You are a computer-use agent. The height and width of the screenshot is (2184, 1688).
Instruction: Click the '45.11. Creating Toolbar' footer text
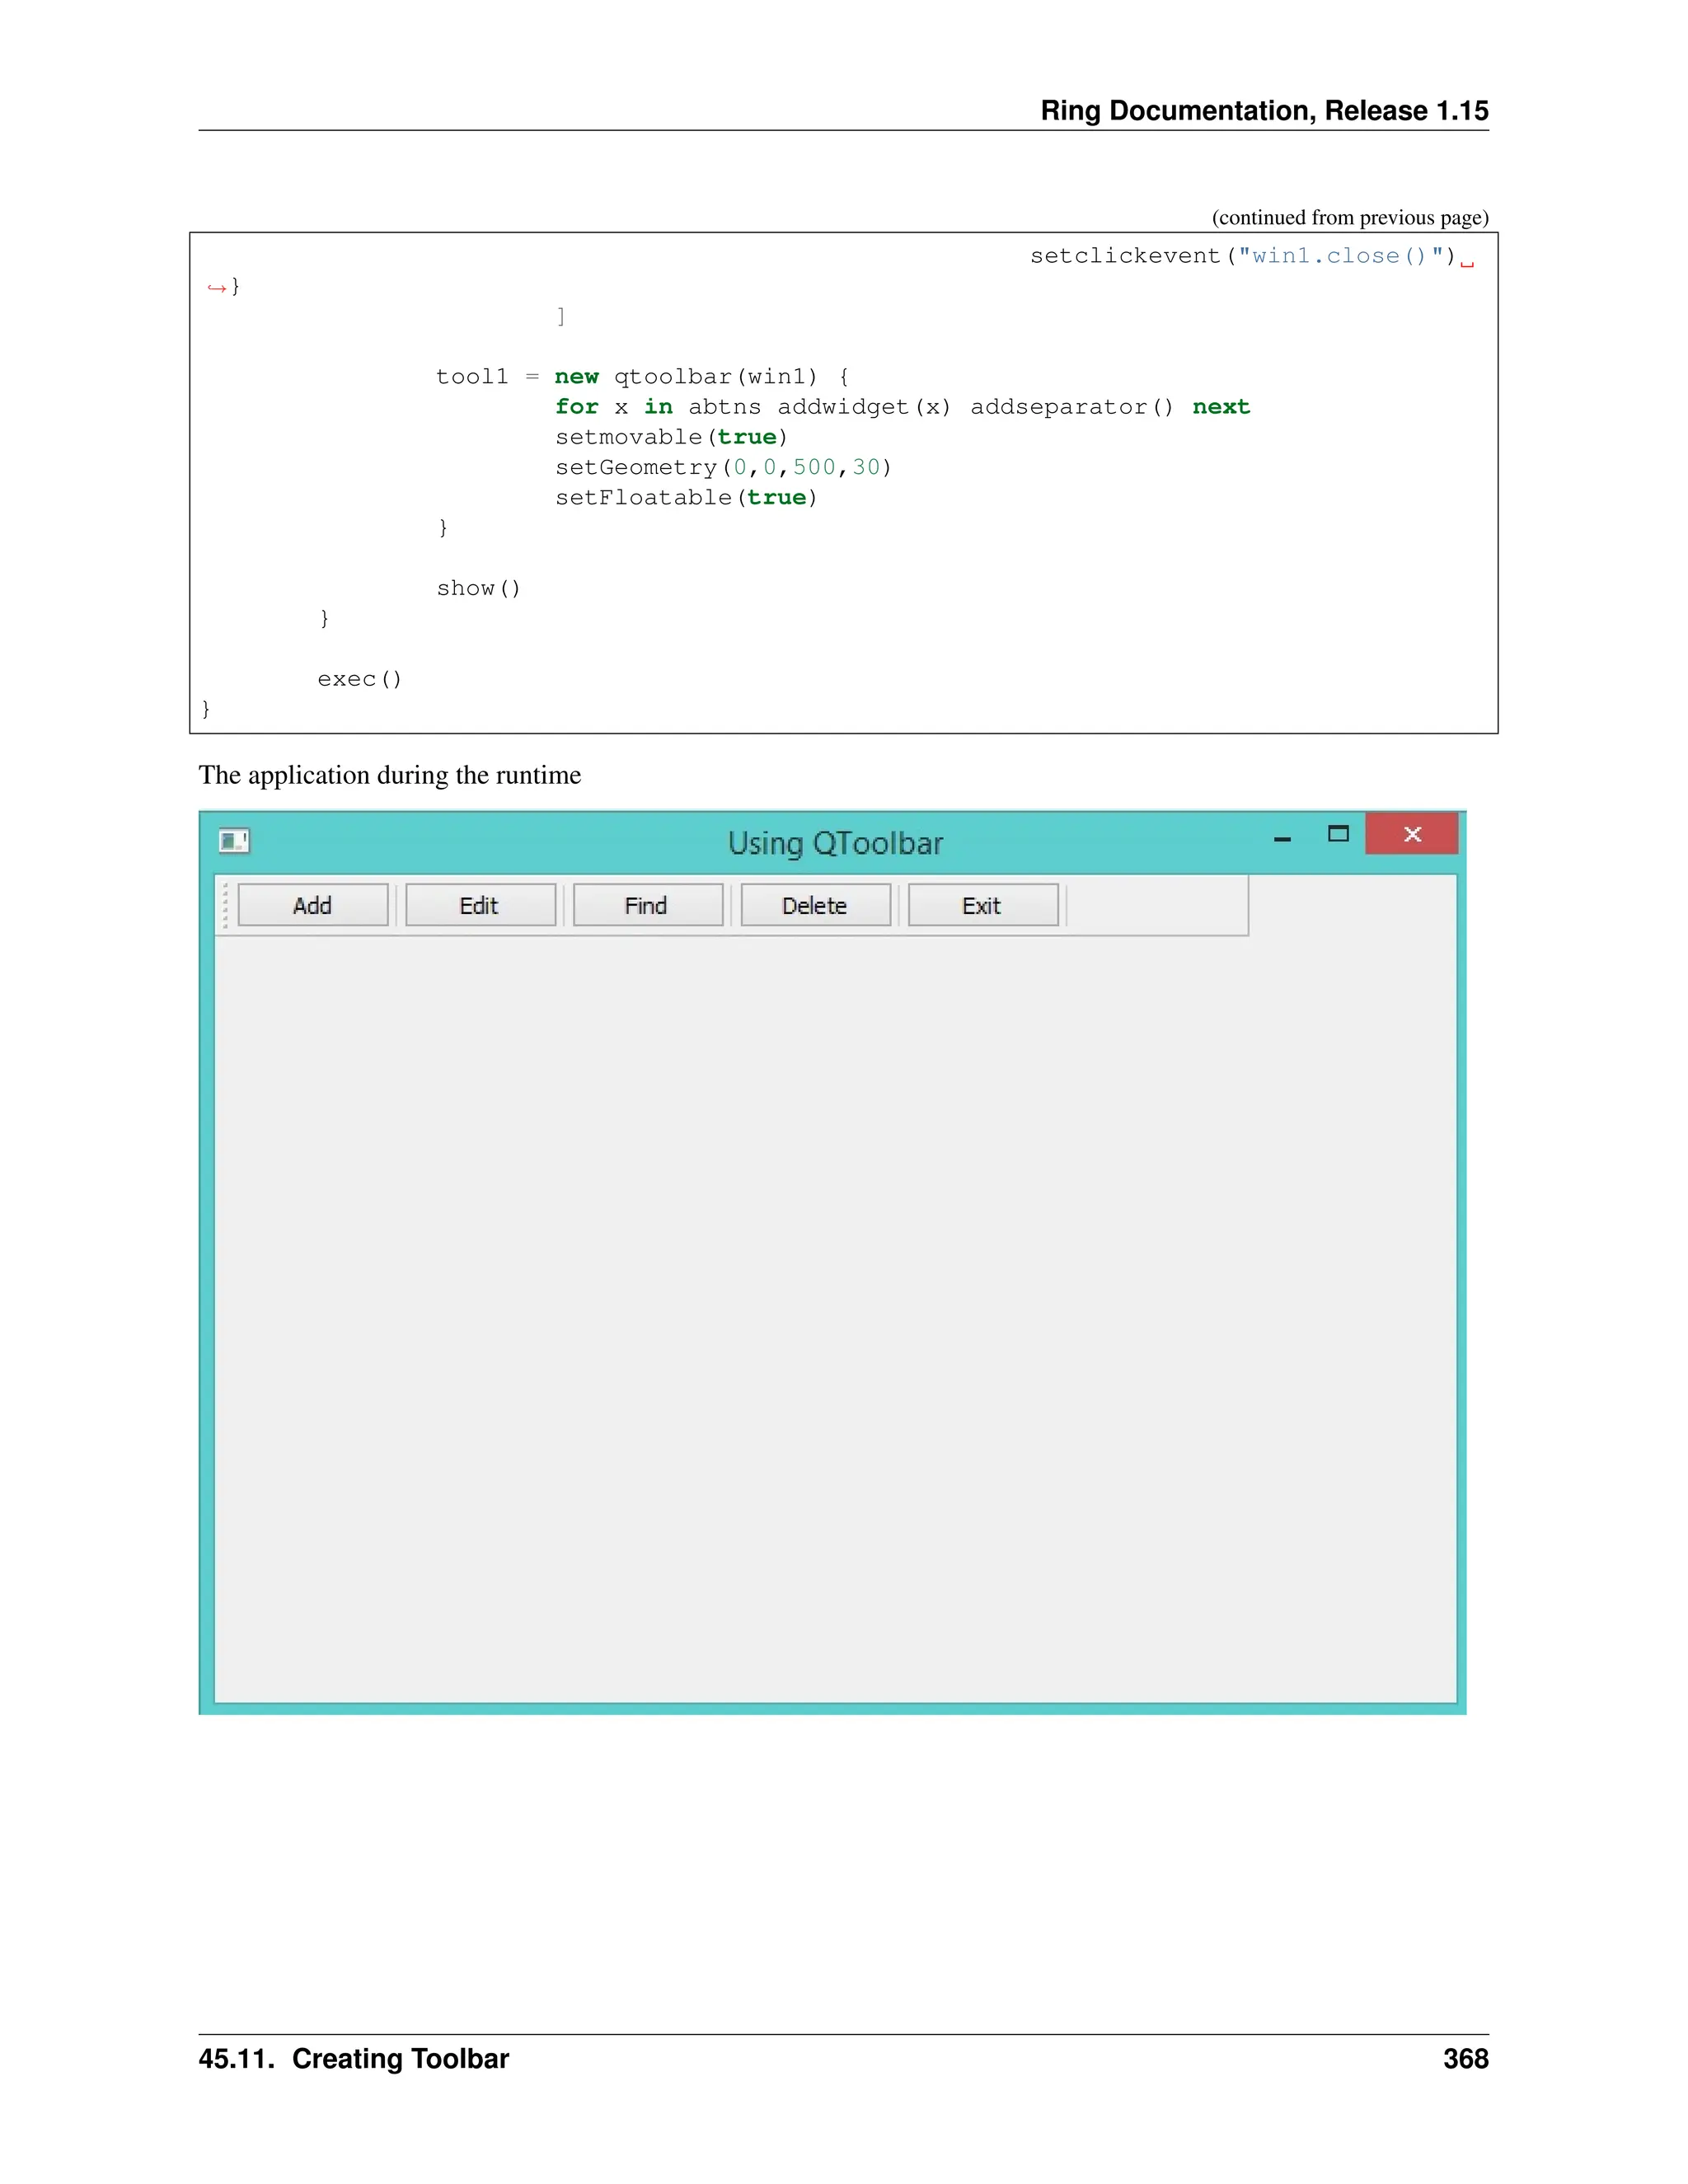coord(354,2059)
